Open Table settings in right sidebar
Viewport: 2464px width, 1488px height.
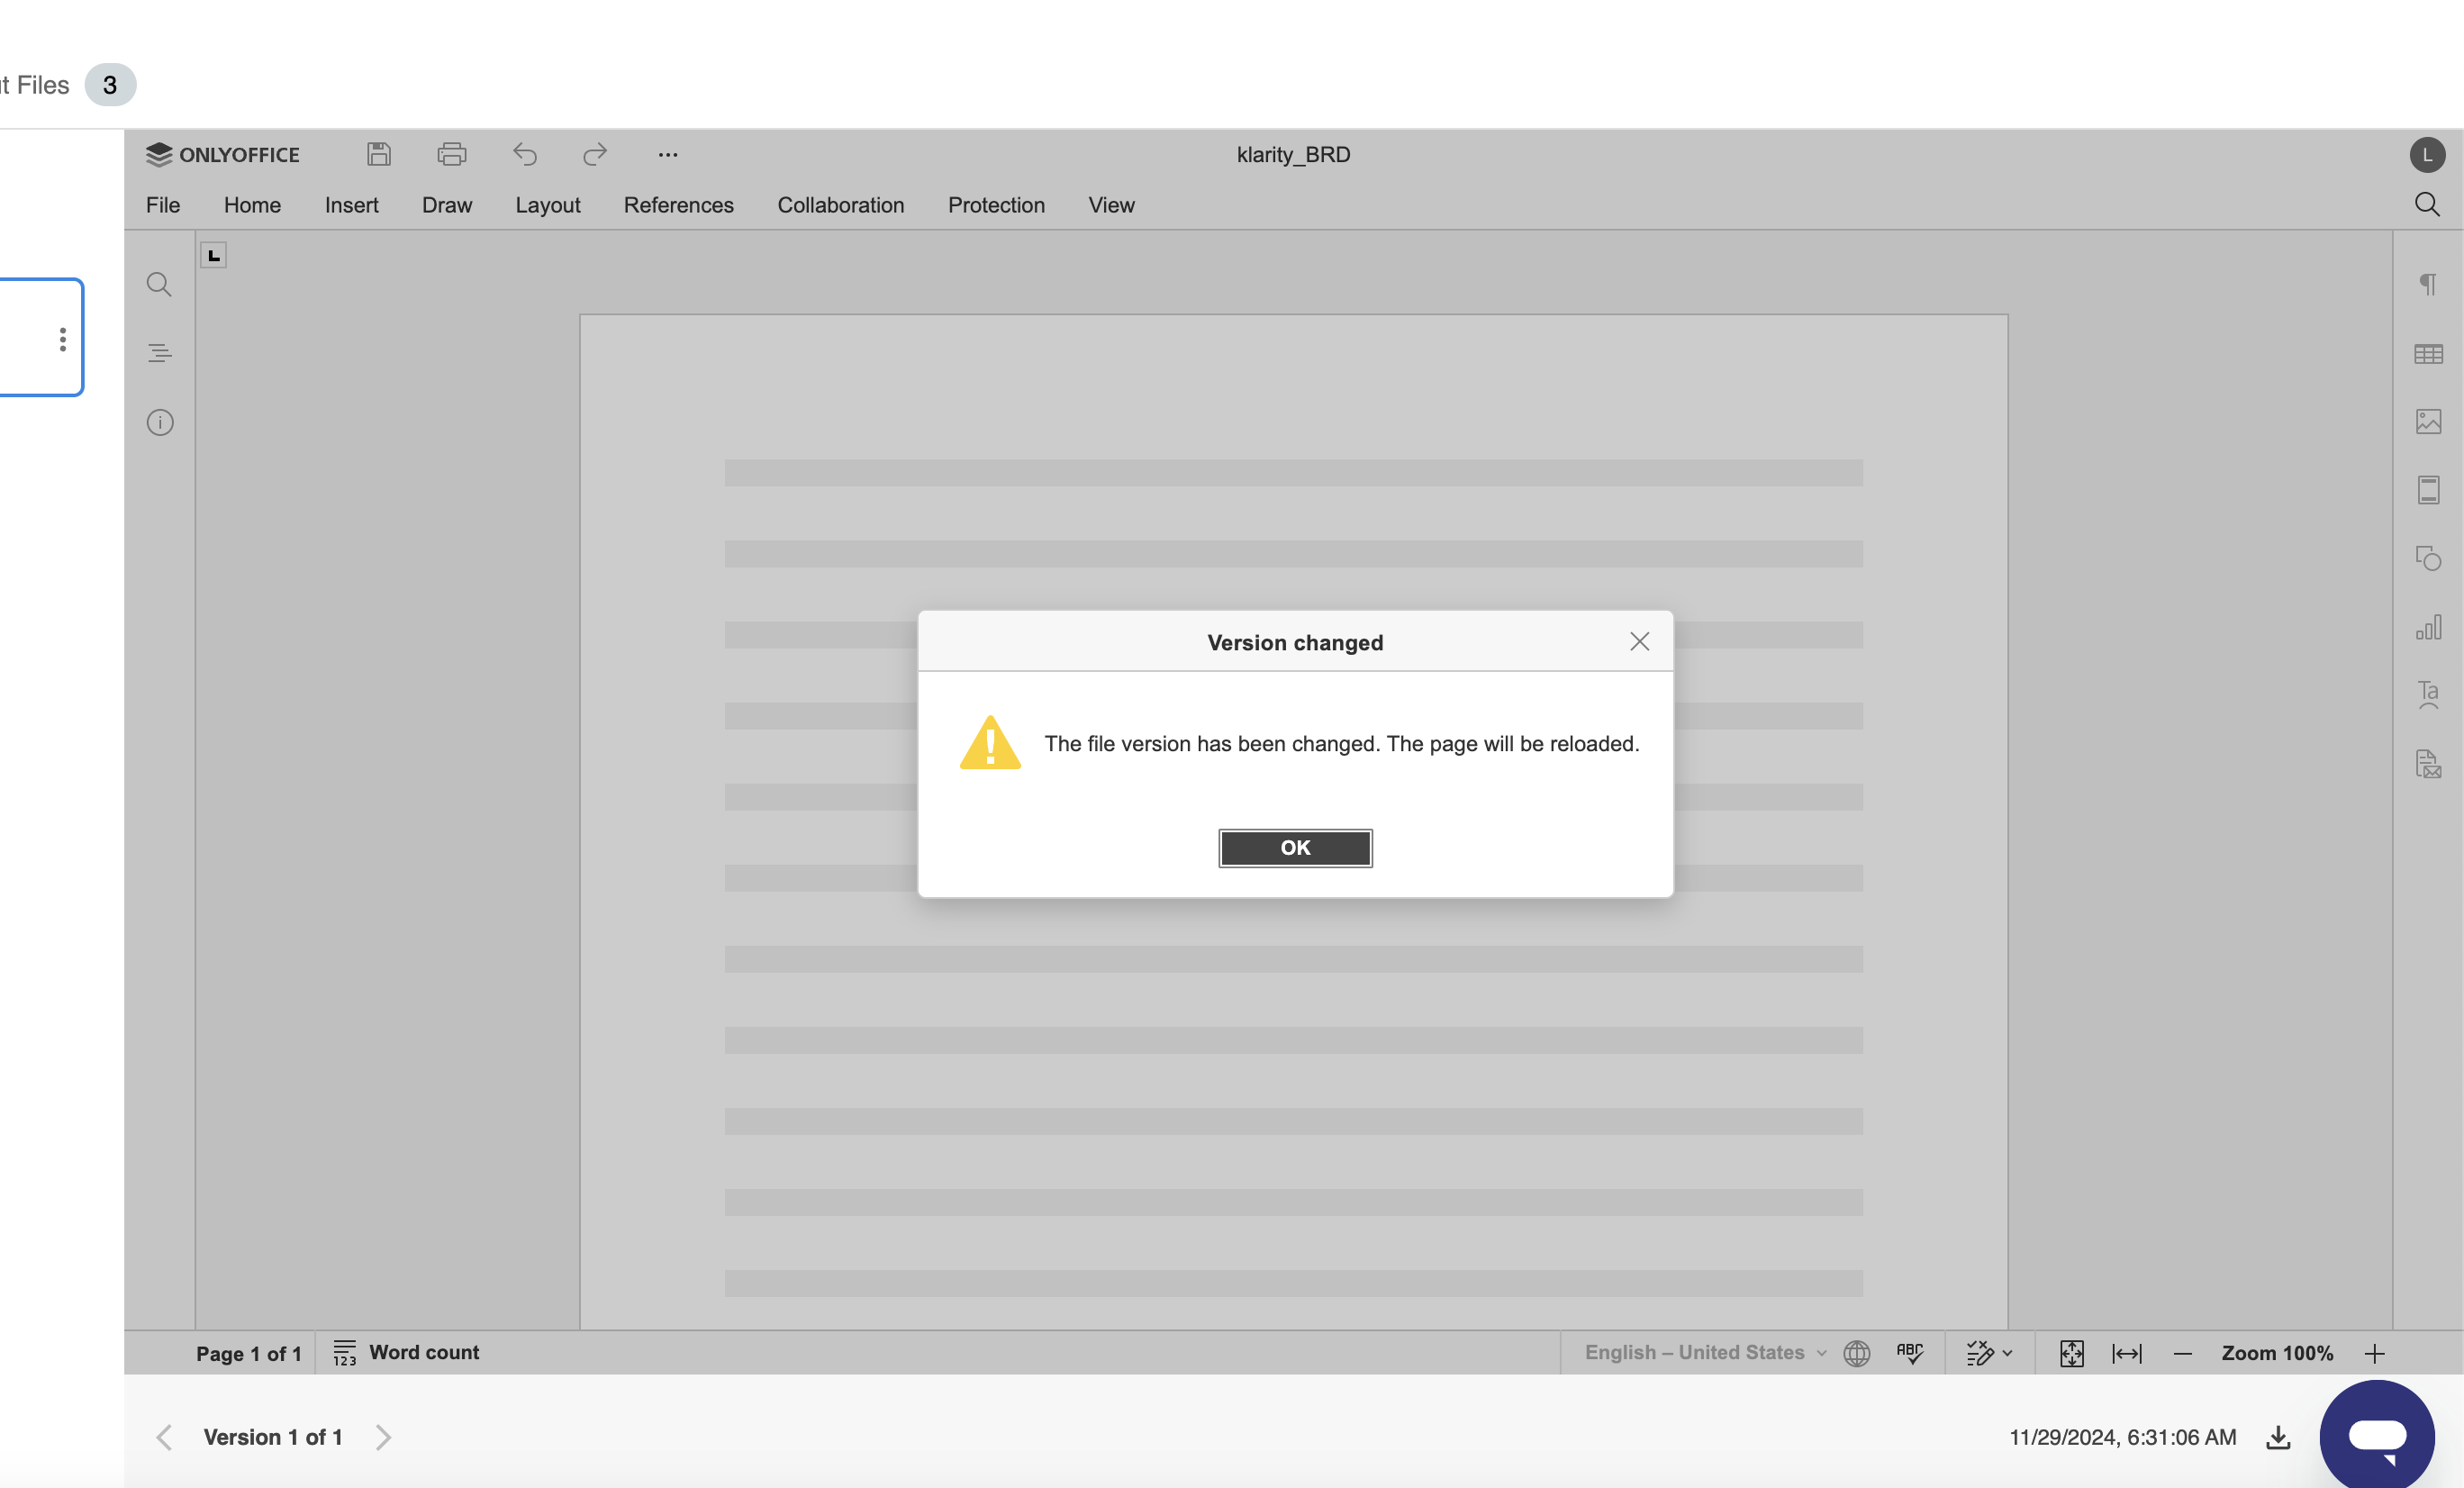click(2428, 353)
